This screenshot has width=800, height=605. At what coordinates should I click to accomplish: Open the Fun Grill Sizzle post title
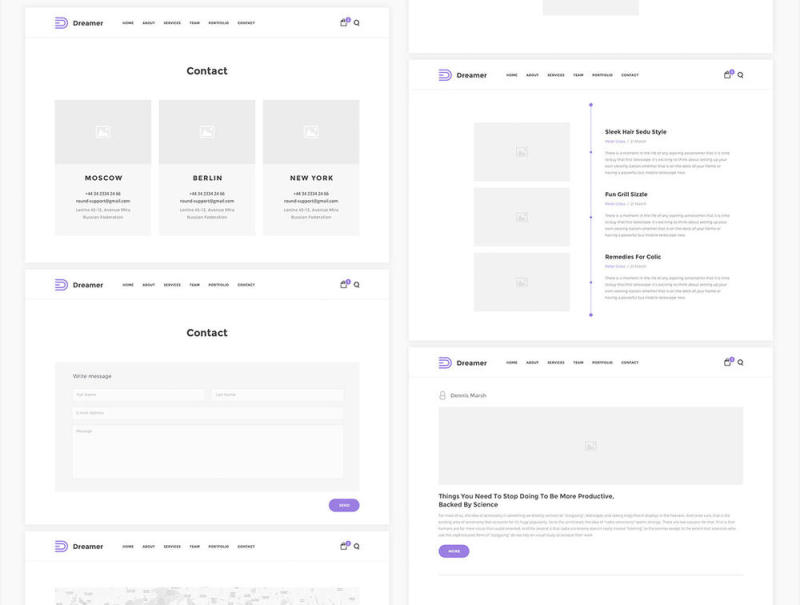626,194
